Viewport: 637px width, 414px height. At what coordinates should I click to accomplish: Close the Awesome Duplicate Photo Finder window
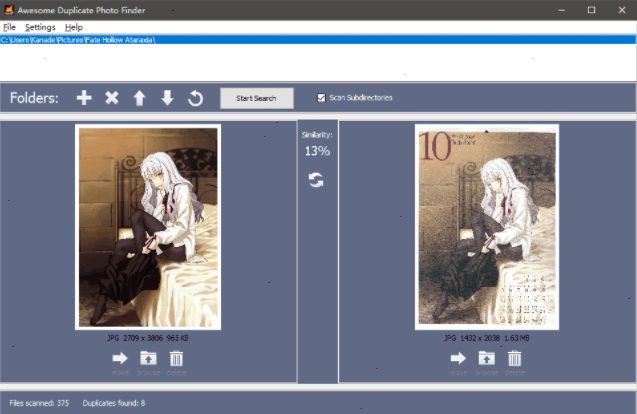(622, 10)
